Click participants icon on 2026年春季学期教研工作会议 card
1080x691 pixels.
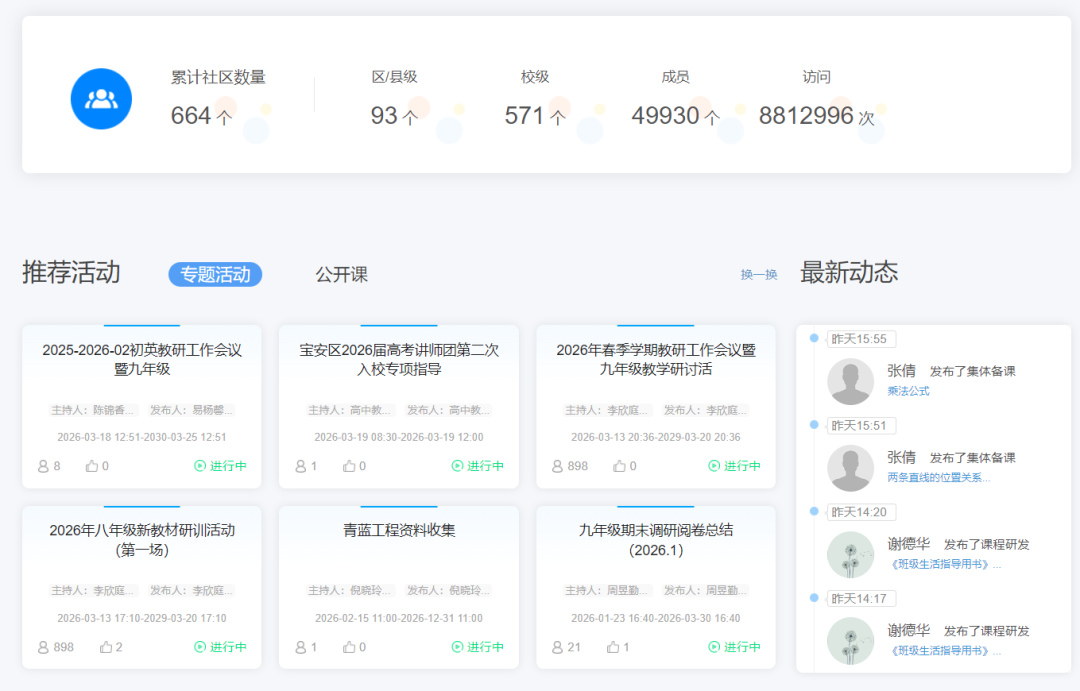point(558,466)
